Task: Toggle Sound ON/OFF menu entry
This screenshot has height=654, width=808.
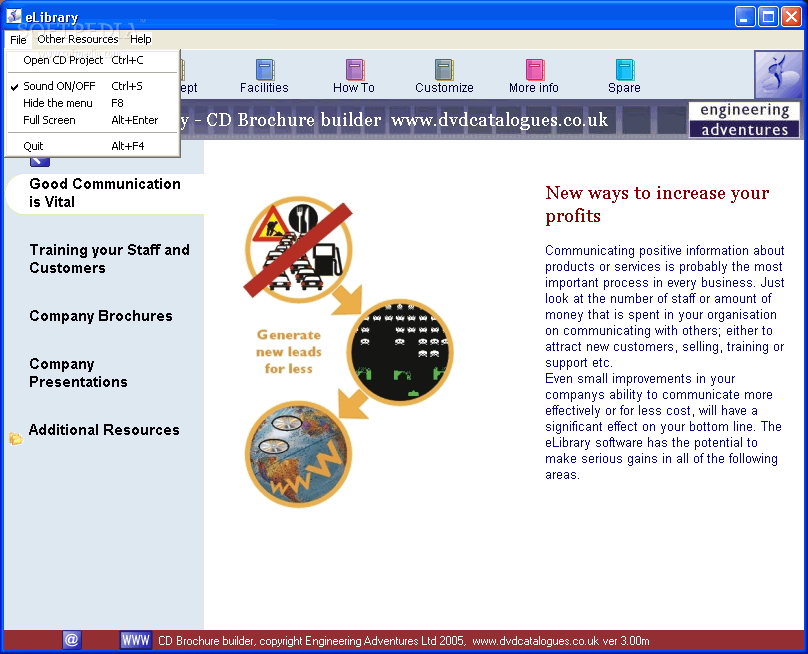Action: click(x=92, y=86)
